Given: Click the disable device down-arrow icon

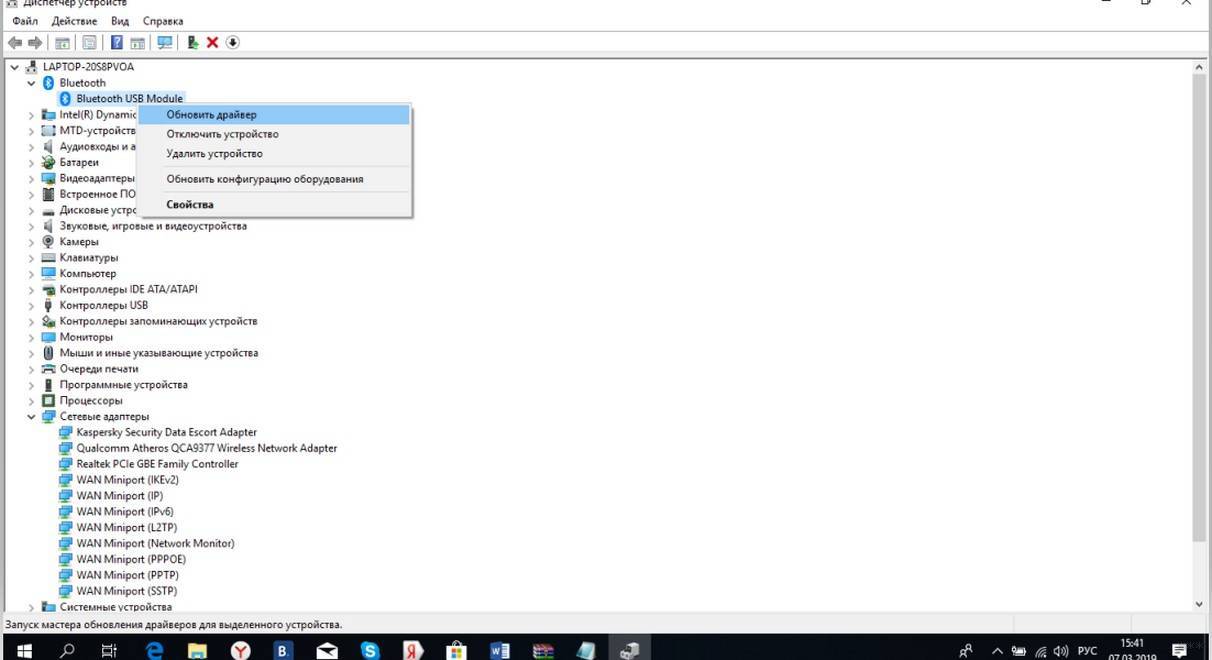Looking at the screenshot, I should (x=233, y=42).
